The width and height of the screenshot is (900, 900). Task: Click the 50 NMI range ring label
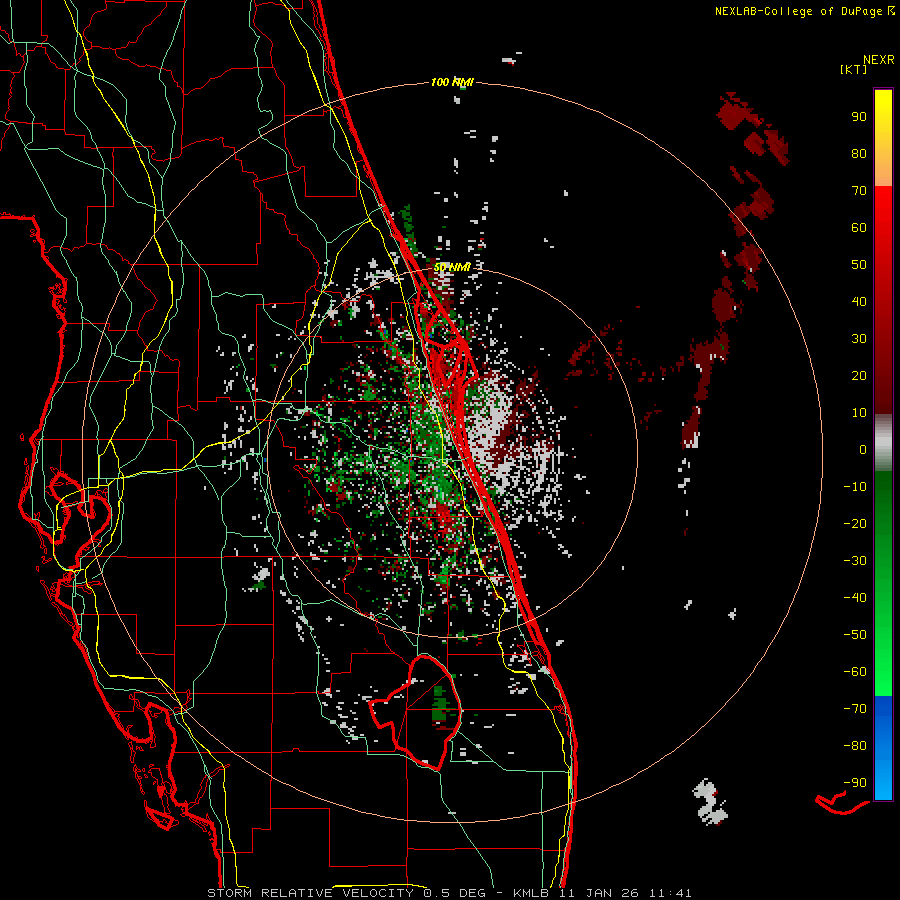pyautogui.click(x=452, y=267)
